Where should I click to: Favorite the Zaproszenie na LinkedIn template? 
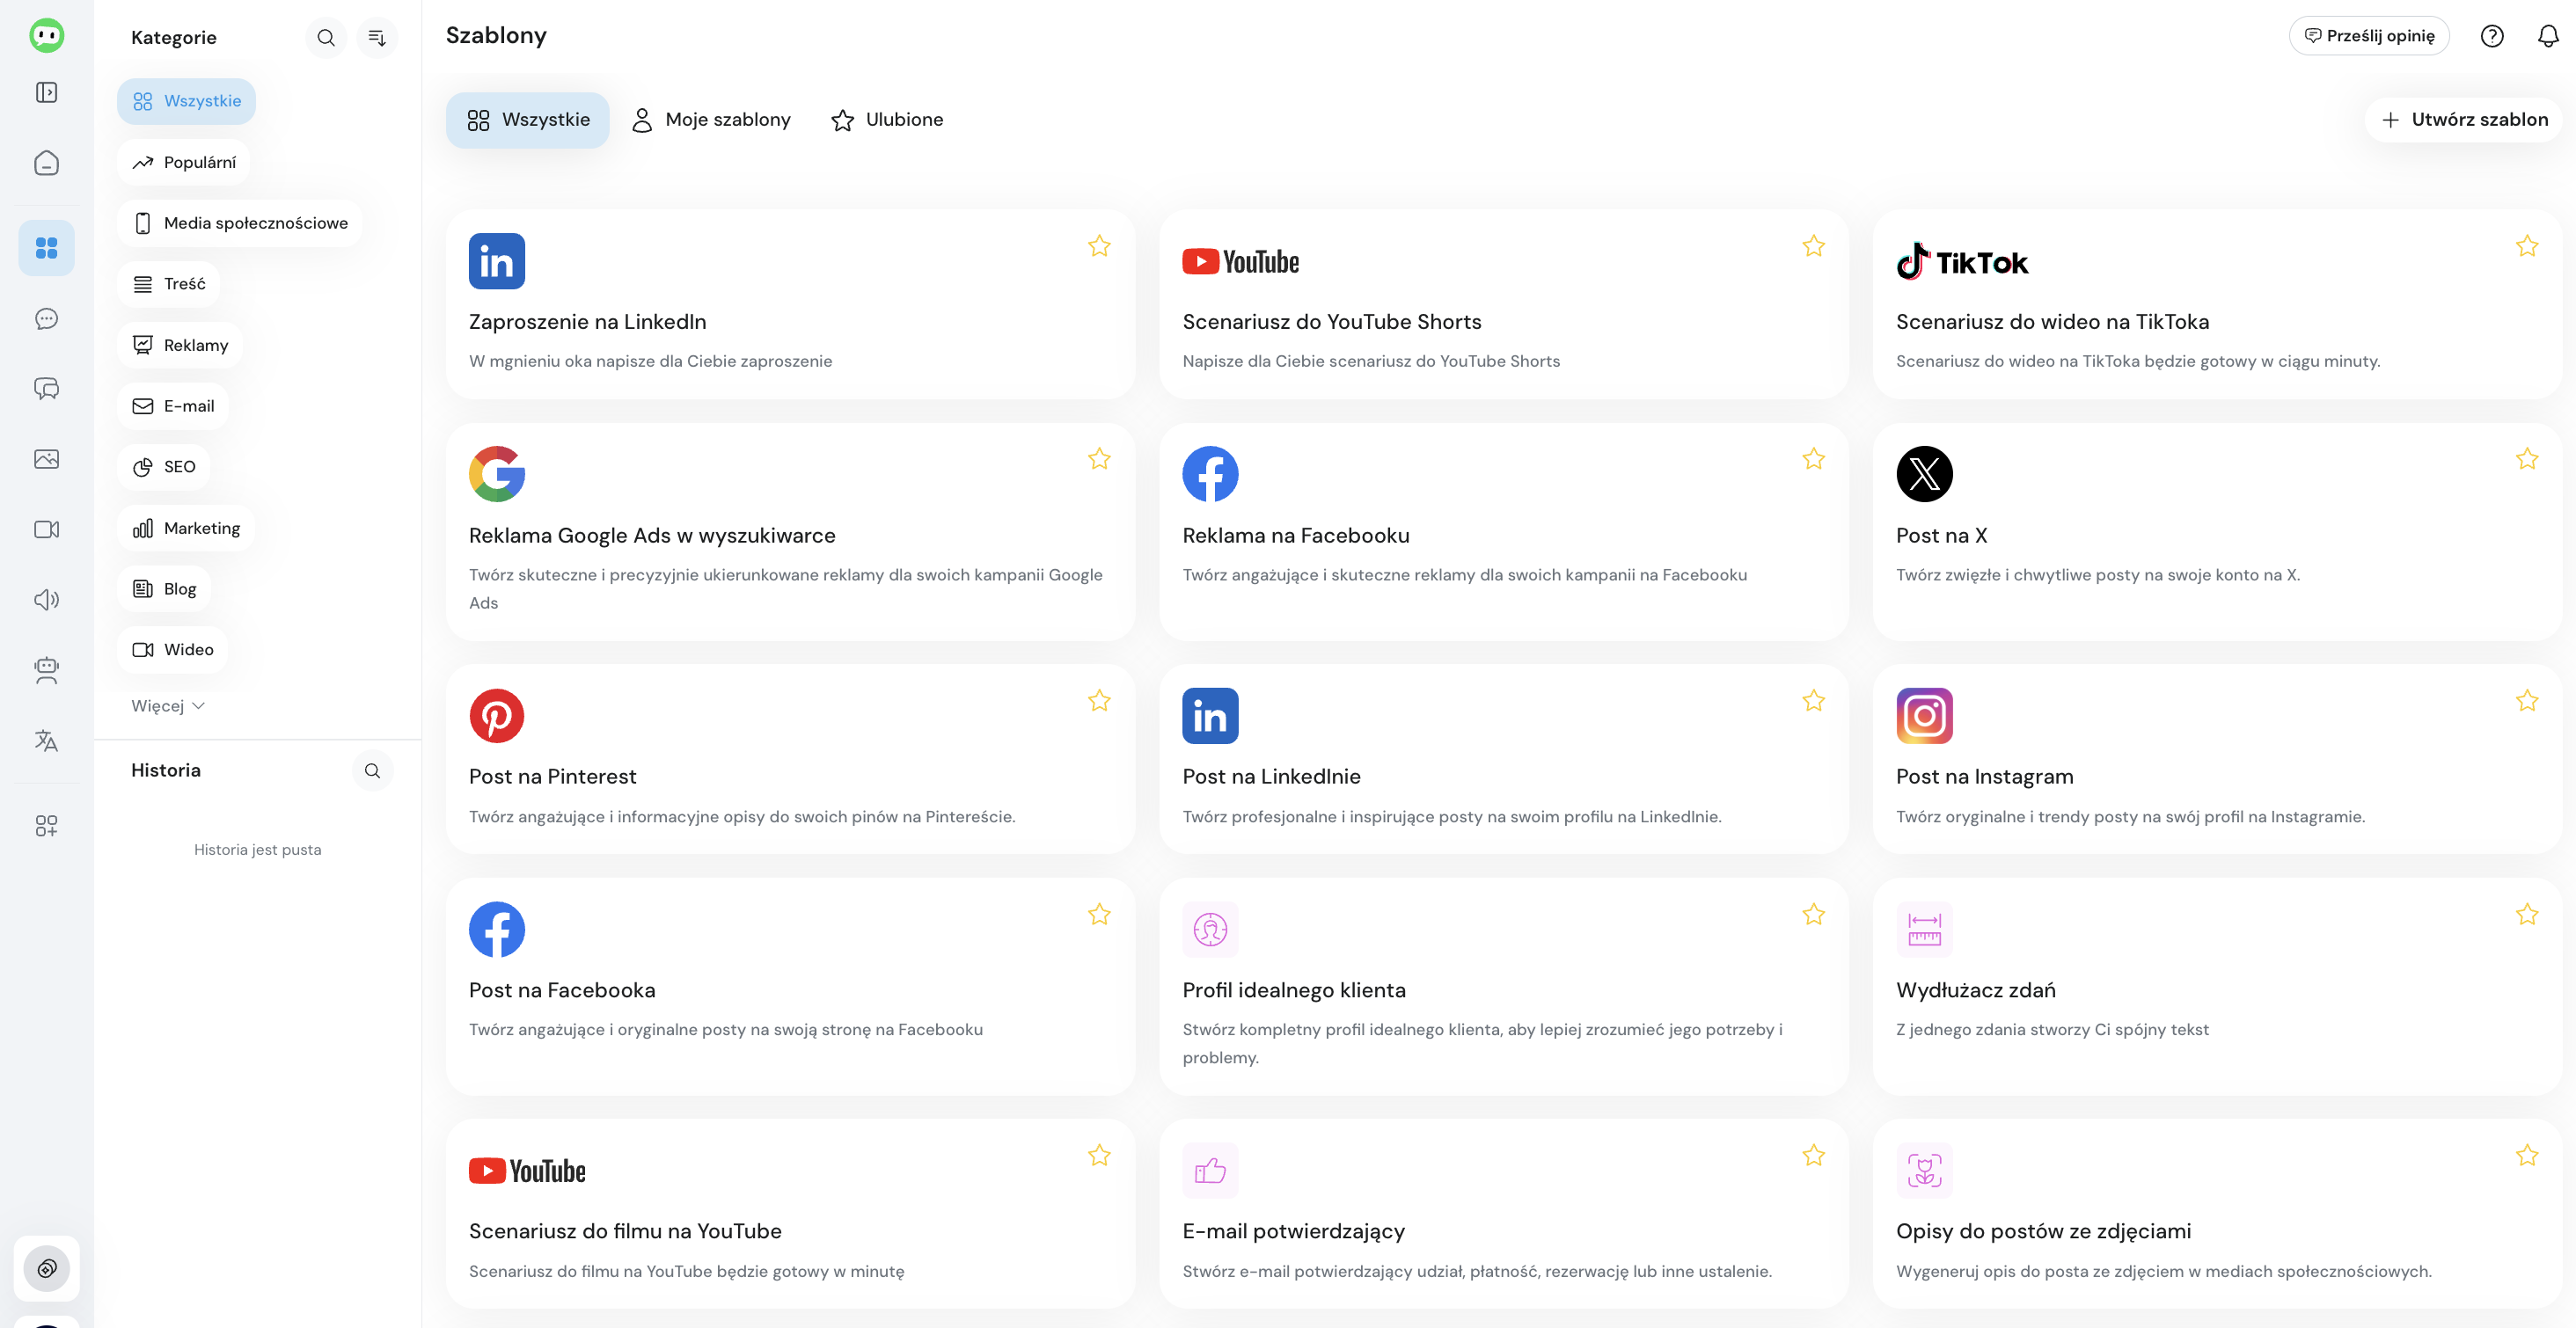[1099, 246]
